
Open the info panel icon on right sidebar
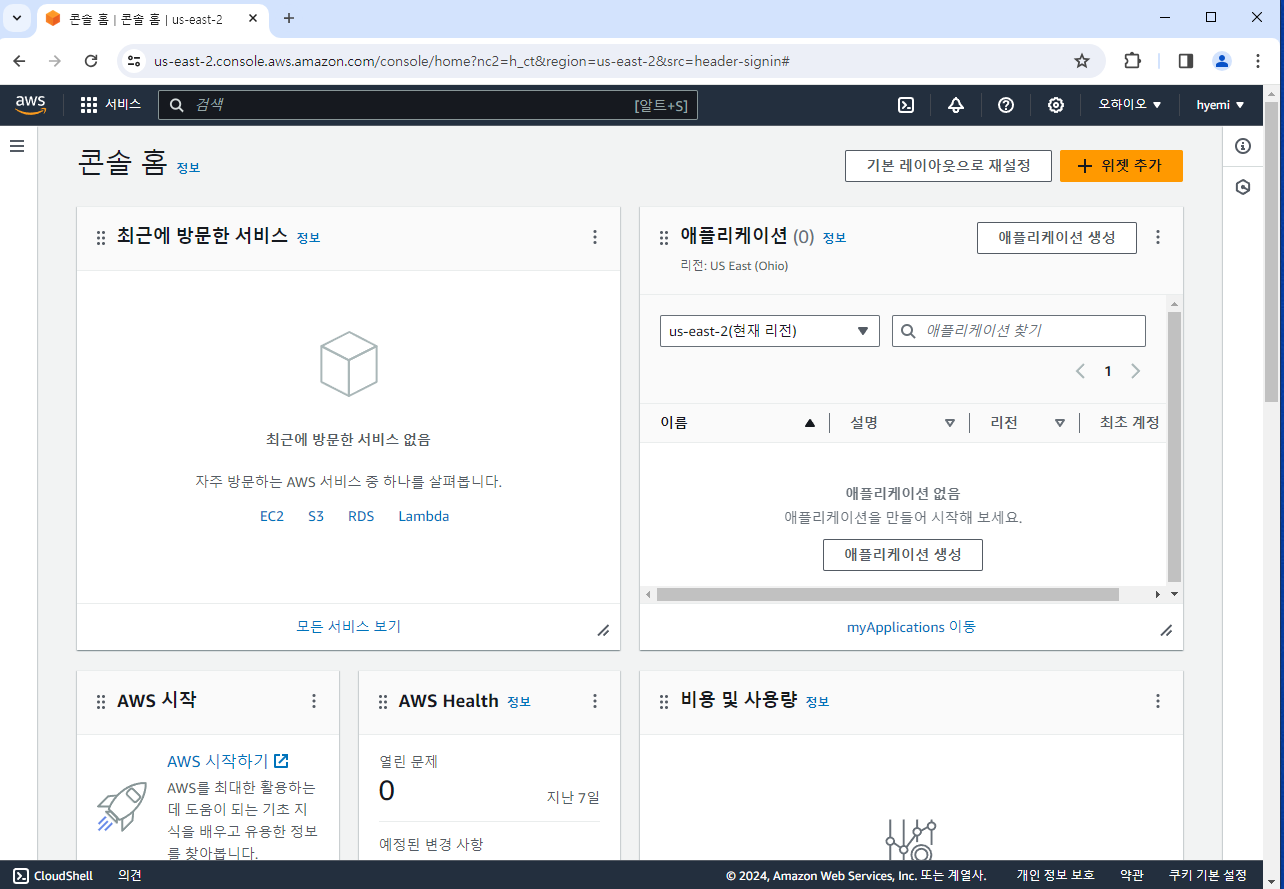pyautogui.click(x=1243, y=146)
